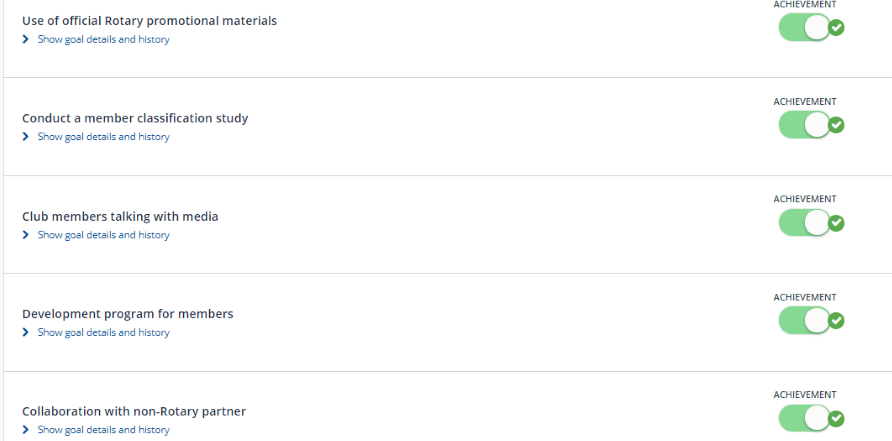Screen dimensions: 892x441
Task: Disable Development program for members achievement toggle
Action: (x=806, y=321)
